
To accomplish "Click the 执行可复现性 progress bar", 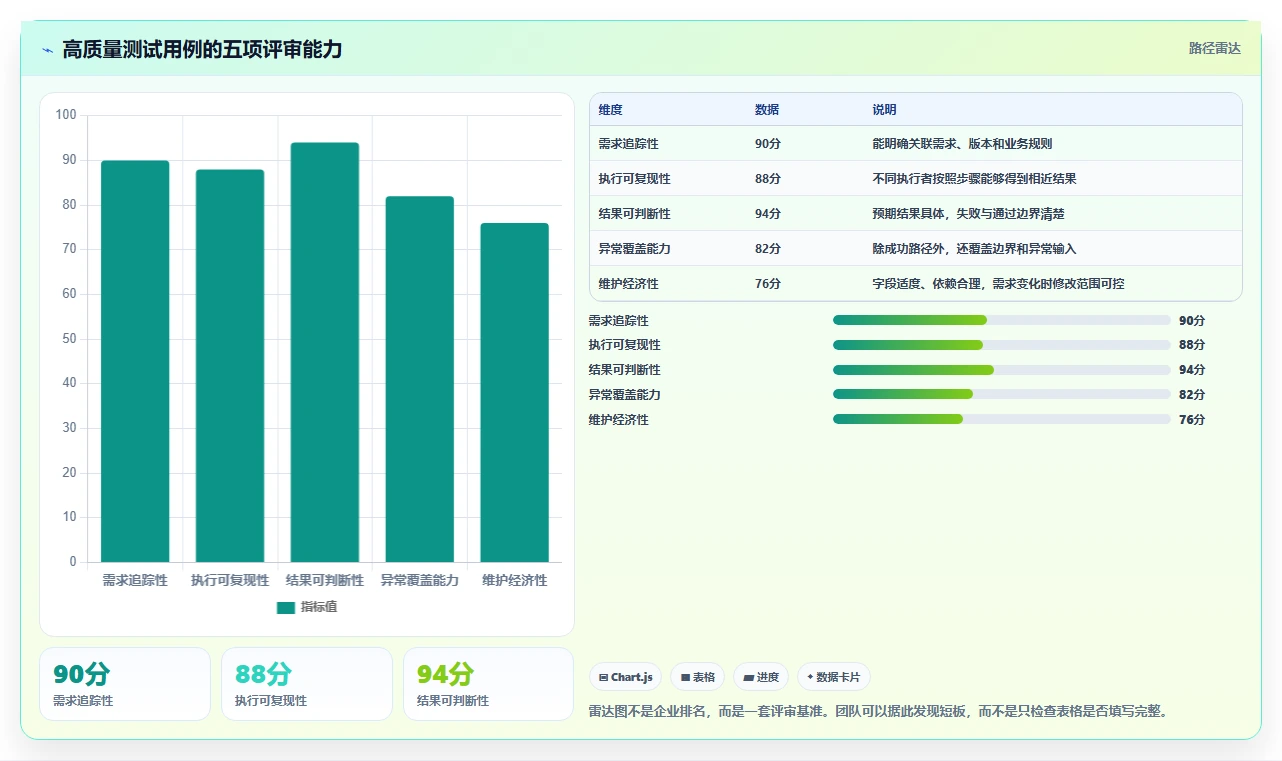I will pyautogui.click(x=1001, y=345).
